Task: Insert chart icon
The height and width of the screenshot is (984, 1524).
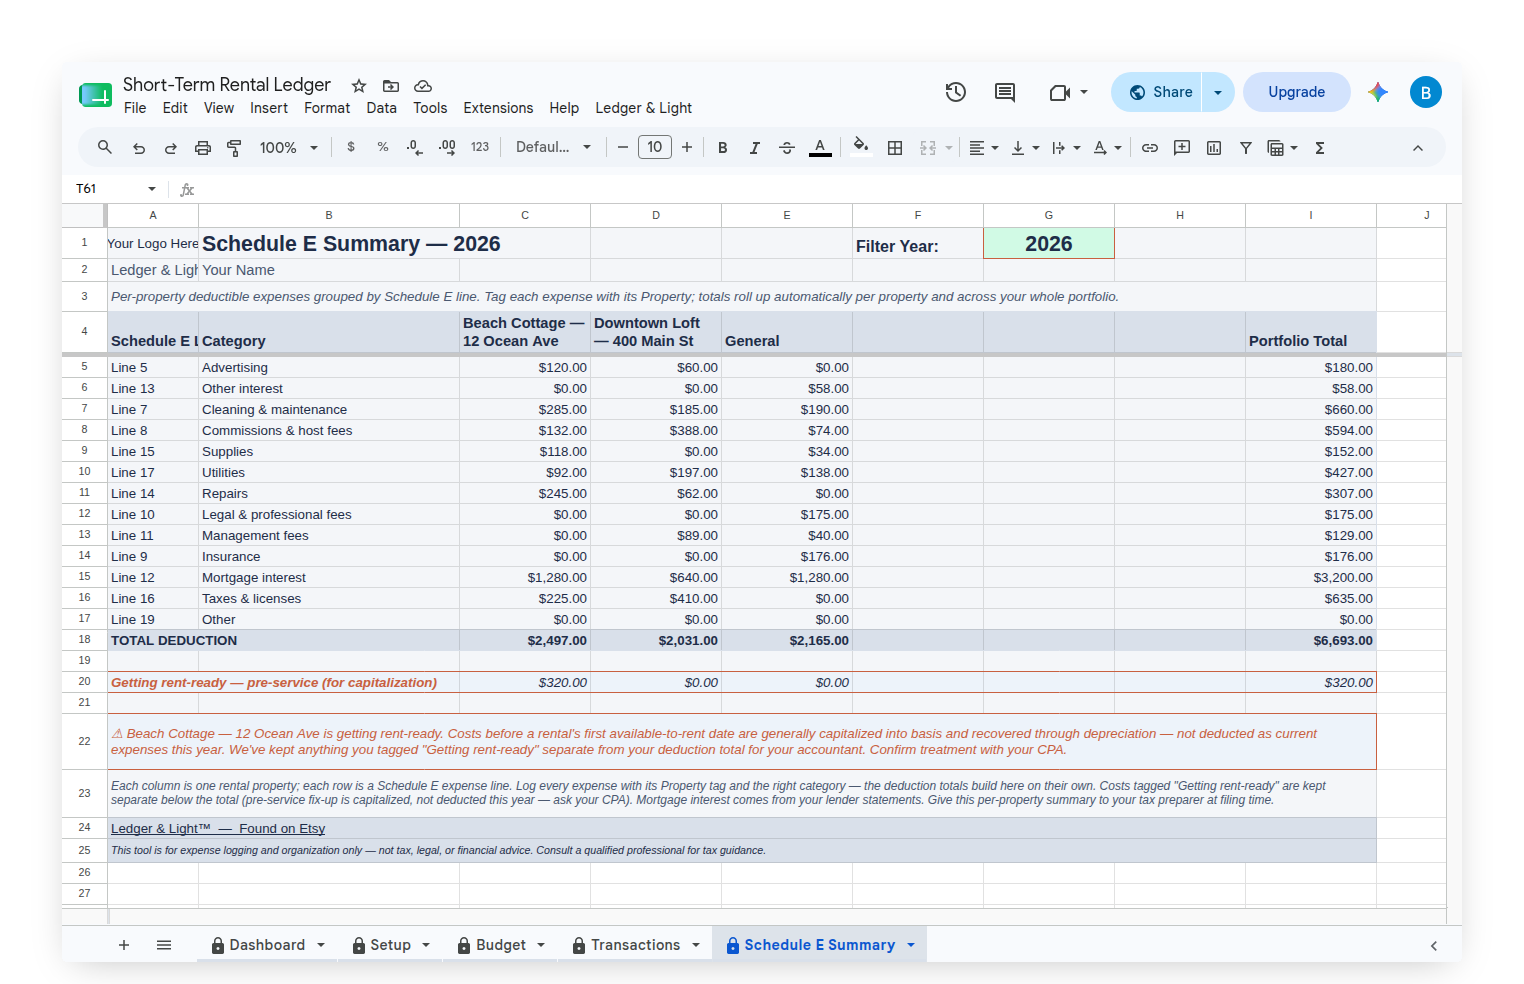Action: click(x=1214, y=148)
